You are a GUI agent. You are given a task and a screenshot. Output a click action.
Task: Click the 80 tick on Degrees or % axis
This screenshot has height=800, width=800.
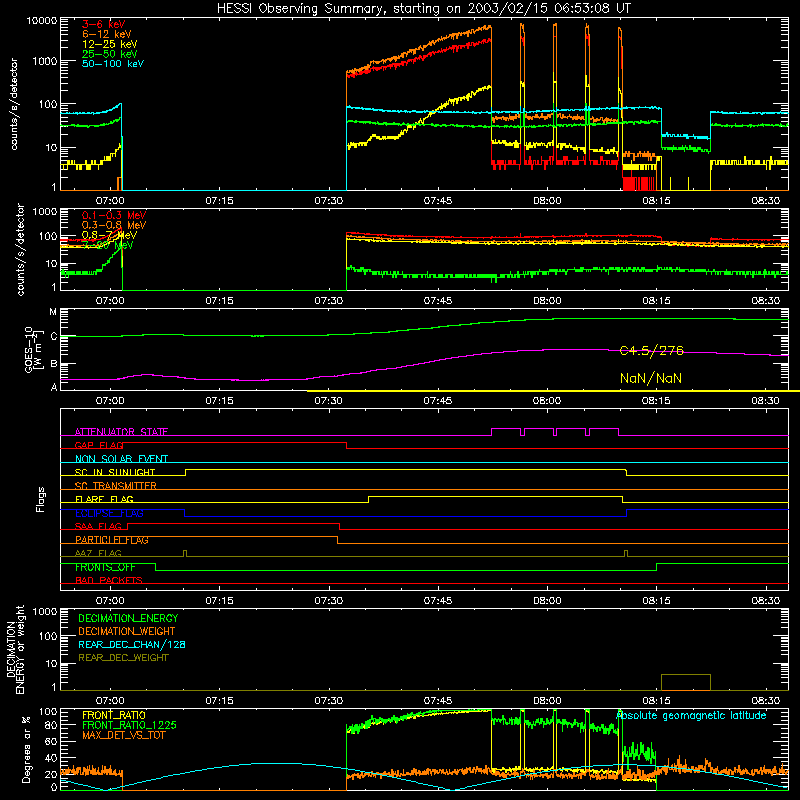[x=52, y=725]
